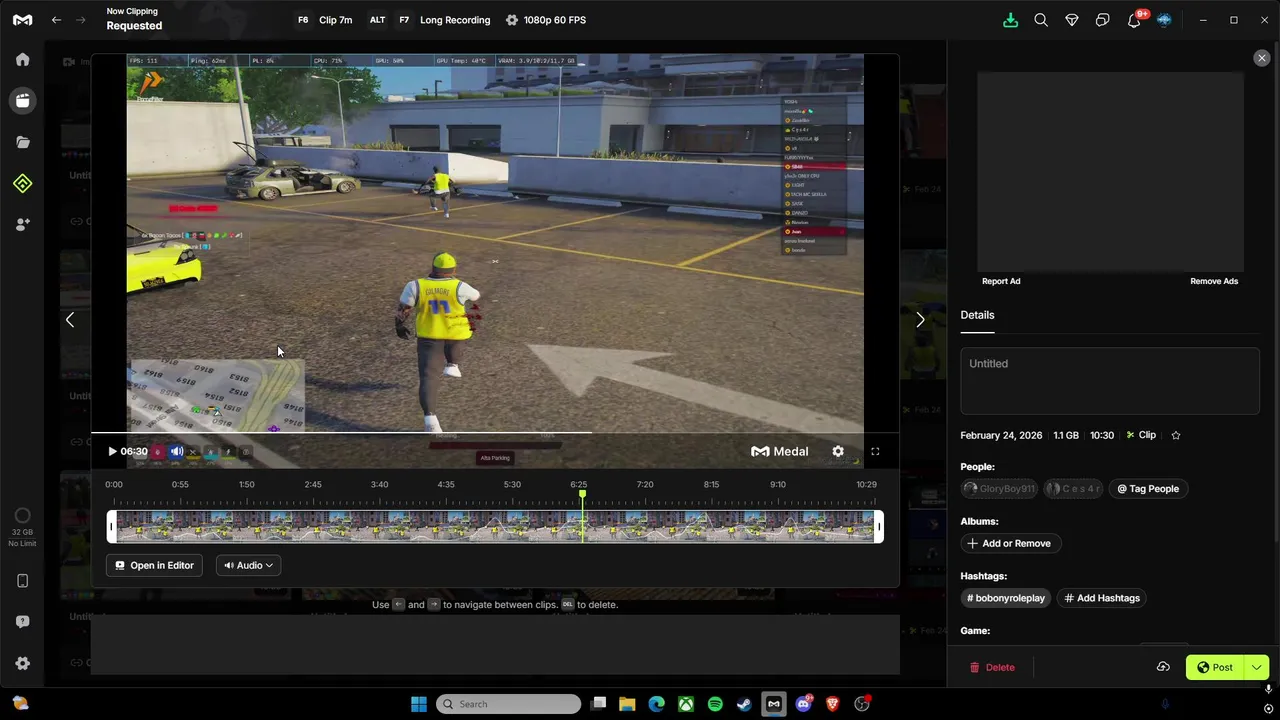The image size is (1280, 720).
Task: Click the left trim handle
Action: pyautogui.click(x=112, y=527)
